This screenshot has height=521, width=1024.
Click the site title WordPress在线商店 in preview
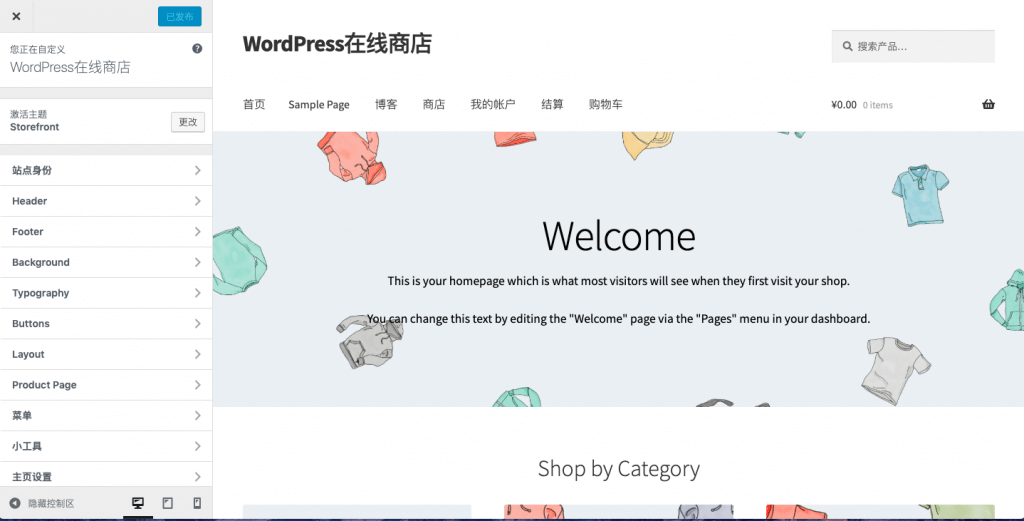337,44
